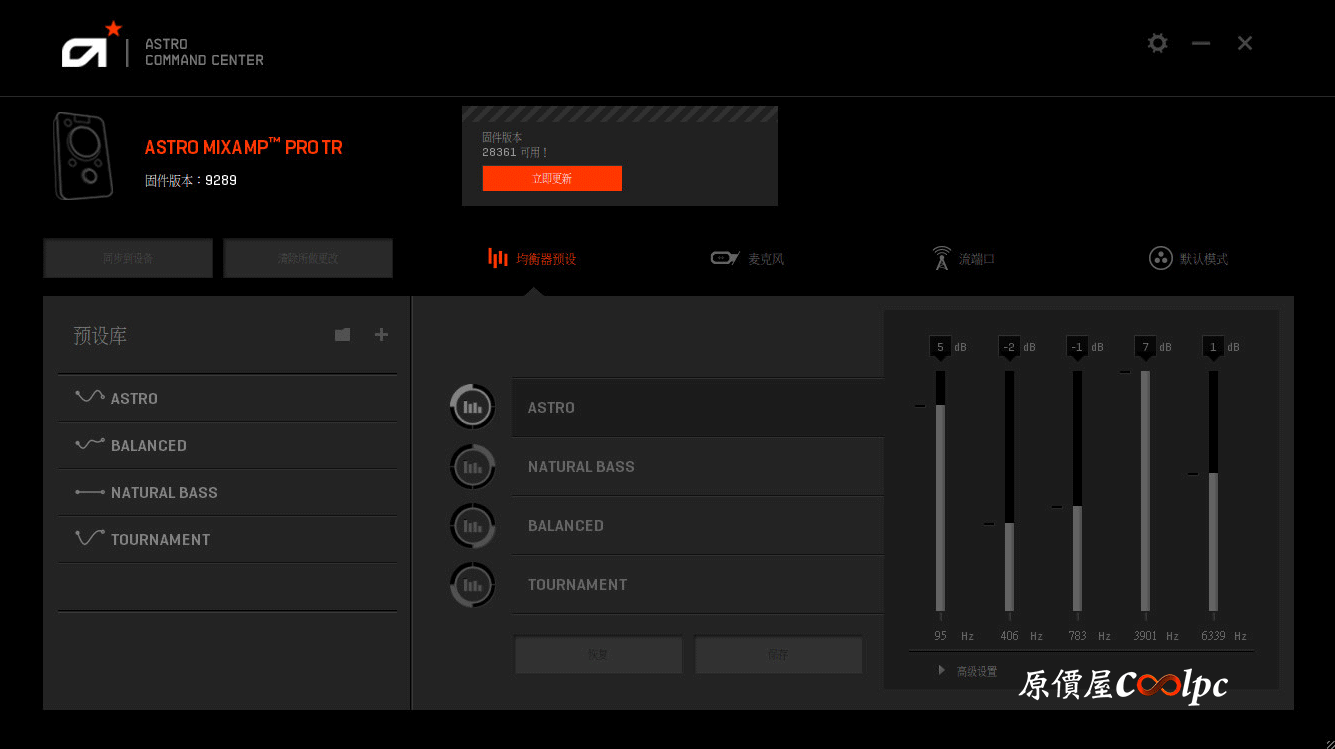
Task: Expand the 高级设置 section
Action: click(x=968, y=671)
